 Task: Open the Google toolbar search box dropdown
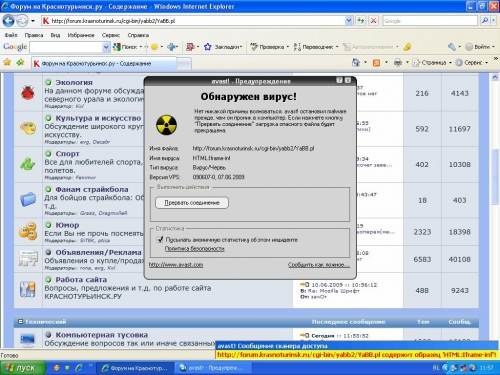point(106,47)
